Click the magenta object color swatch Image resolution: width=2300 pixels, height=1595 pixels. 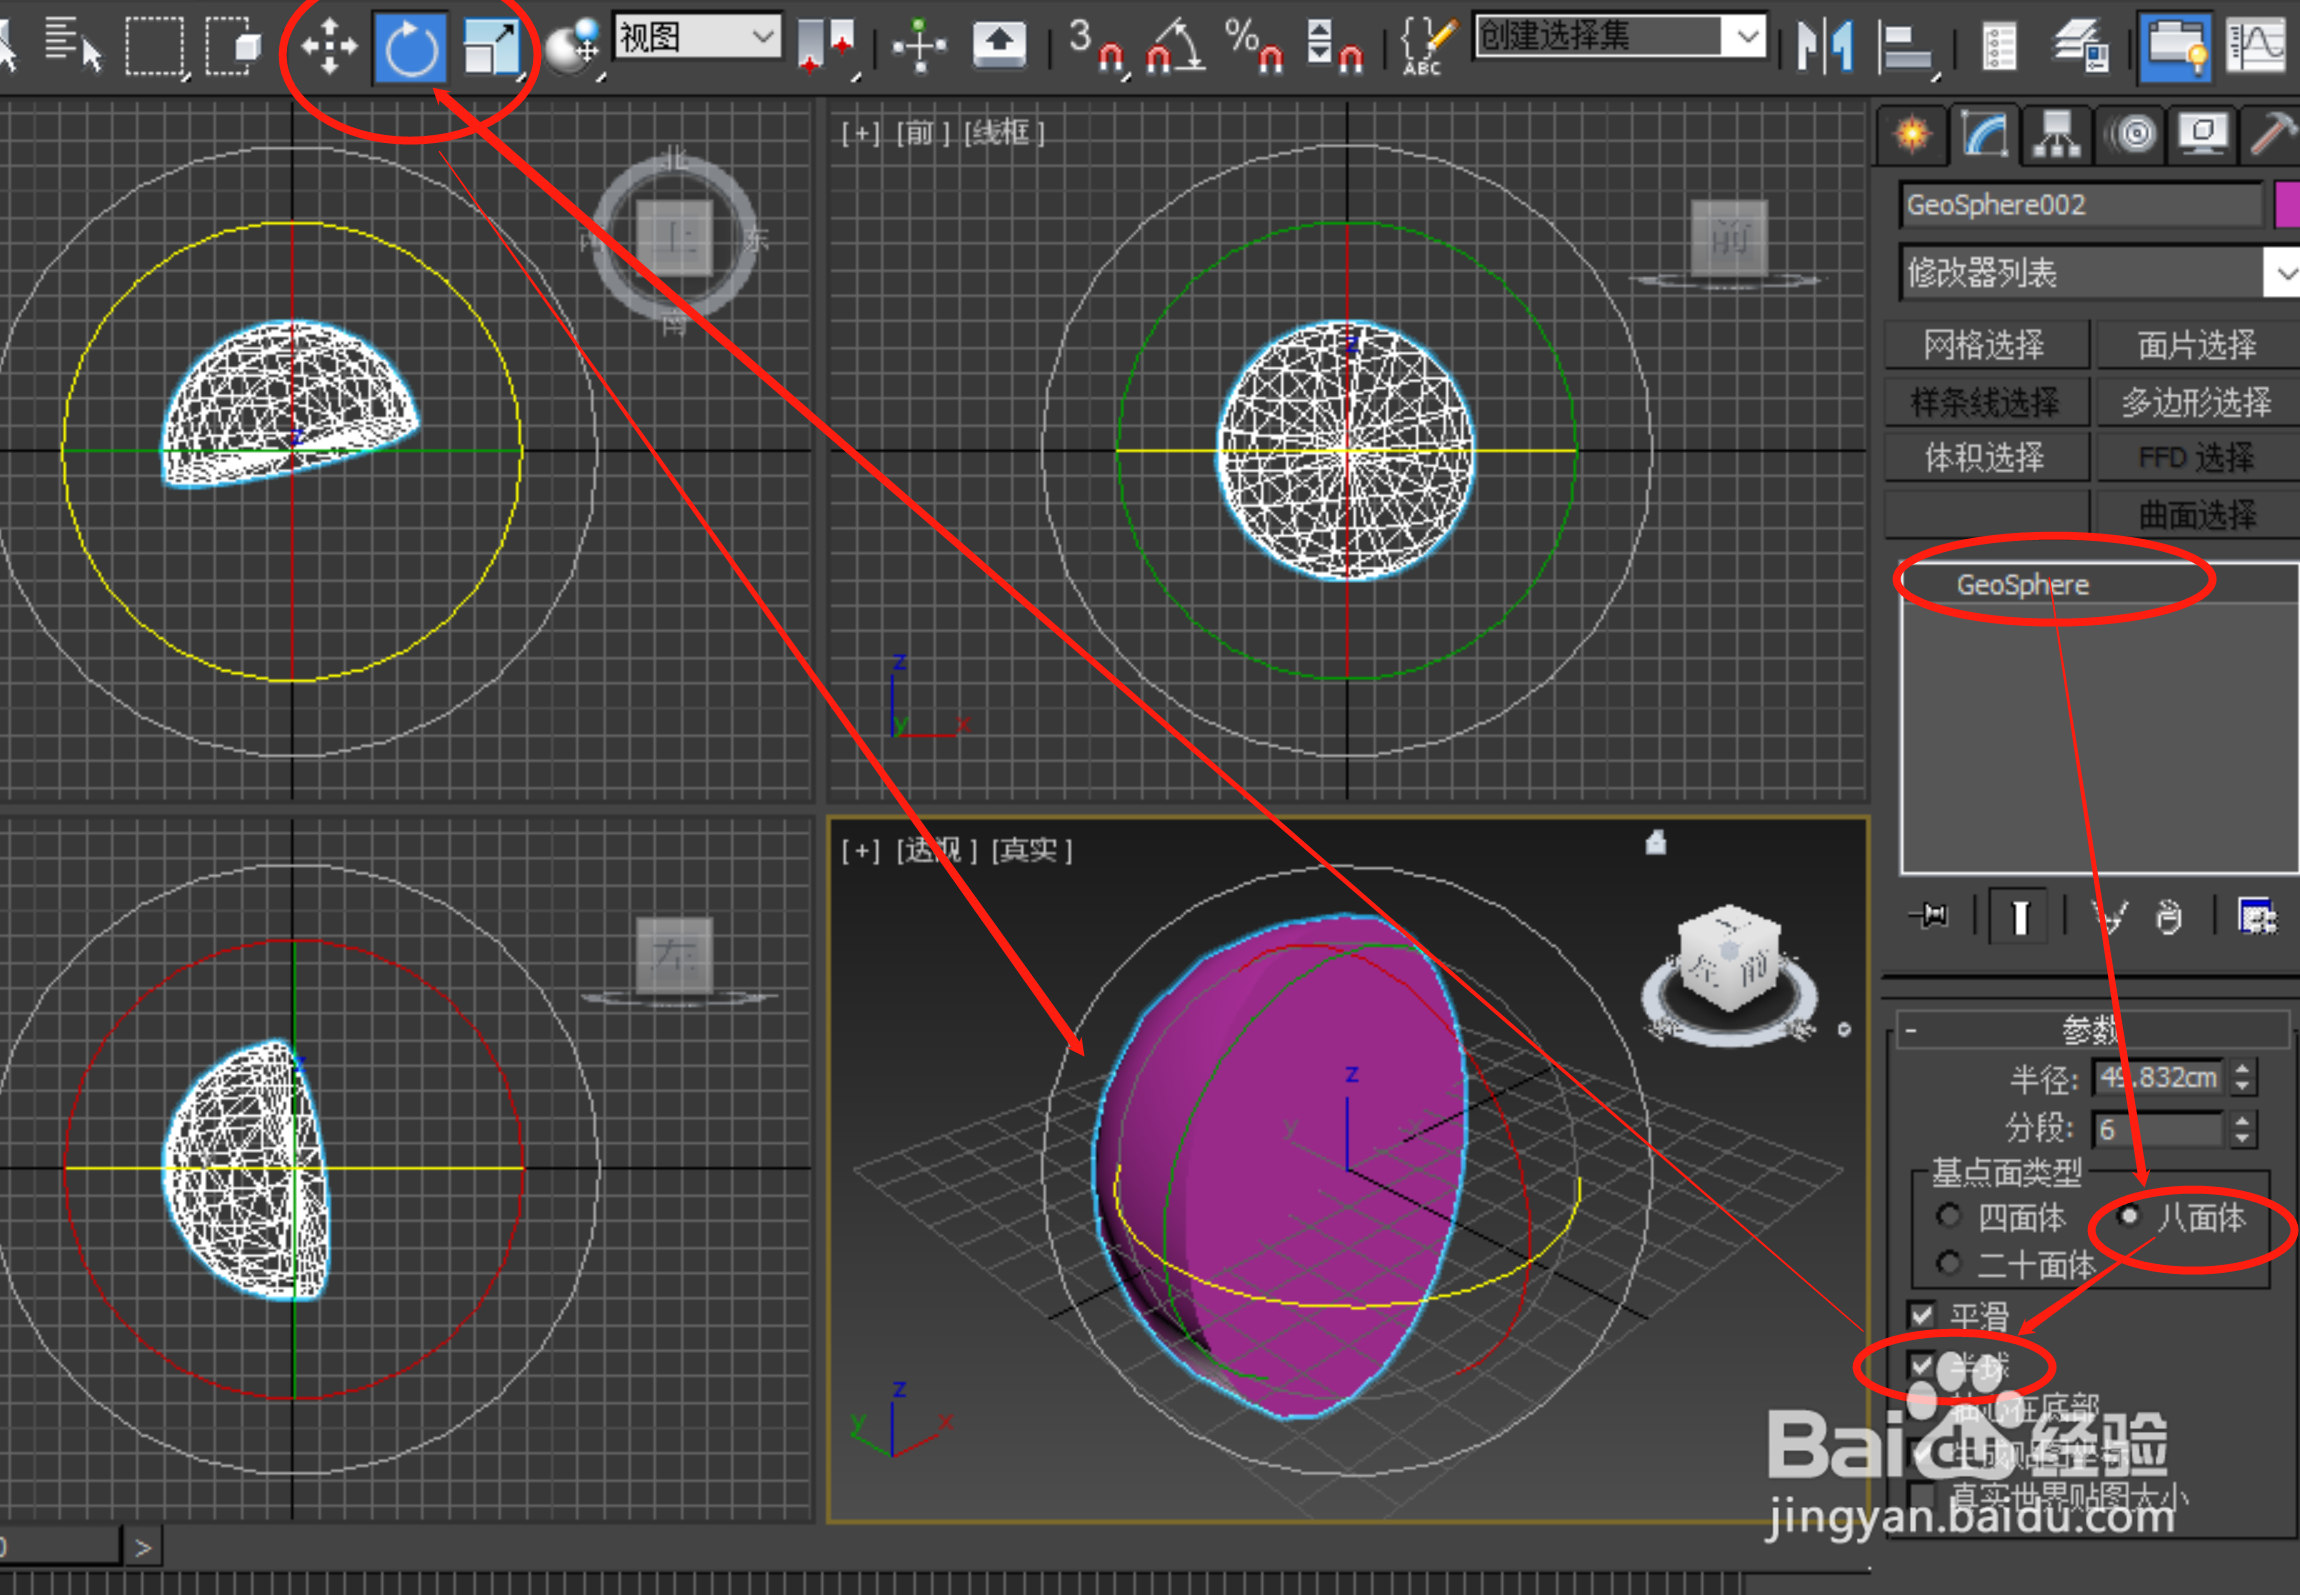[2286, 205]
